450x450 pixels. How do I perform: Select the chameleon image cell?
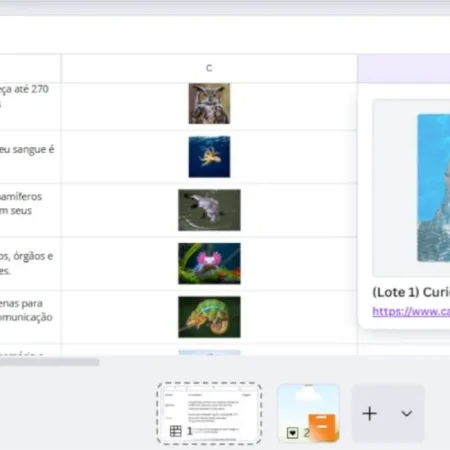coord(209,317)
